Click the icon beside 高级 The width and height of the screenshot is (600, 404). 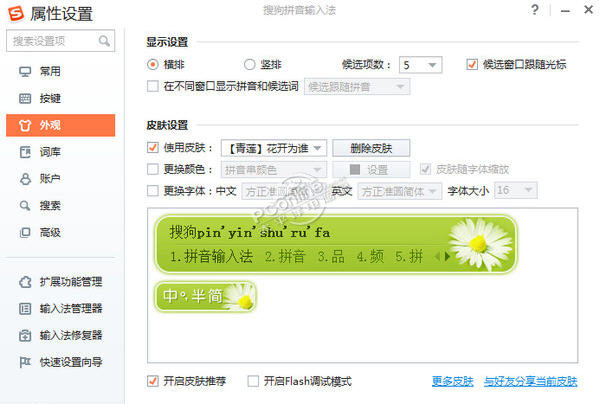coord(25,232)
